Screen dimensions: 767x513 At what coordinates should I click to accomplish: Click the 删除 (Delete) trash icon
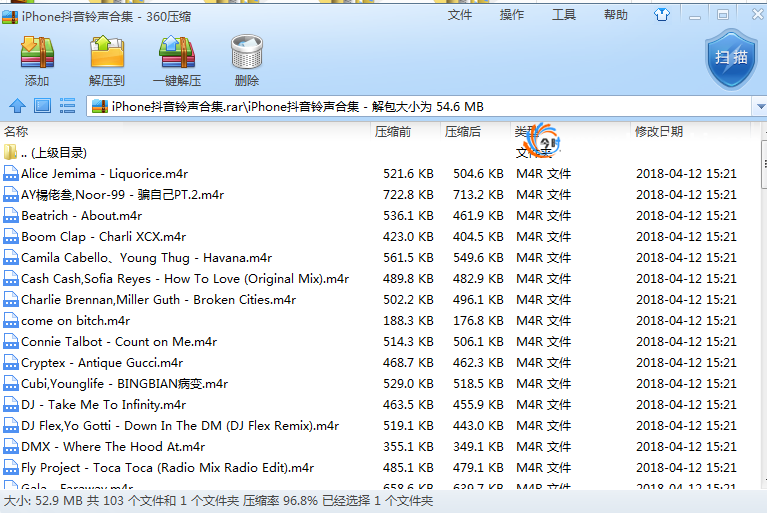(247, 52)
